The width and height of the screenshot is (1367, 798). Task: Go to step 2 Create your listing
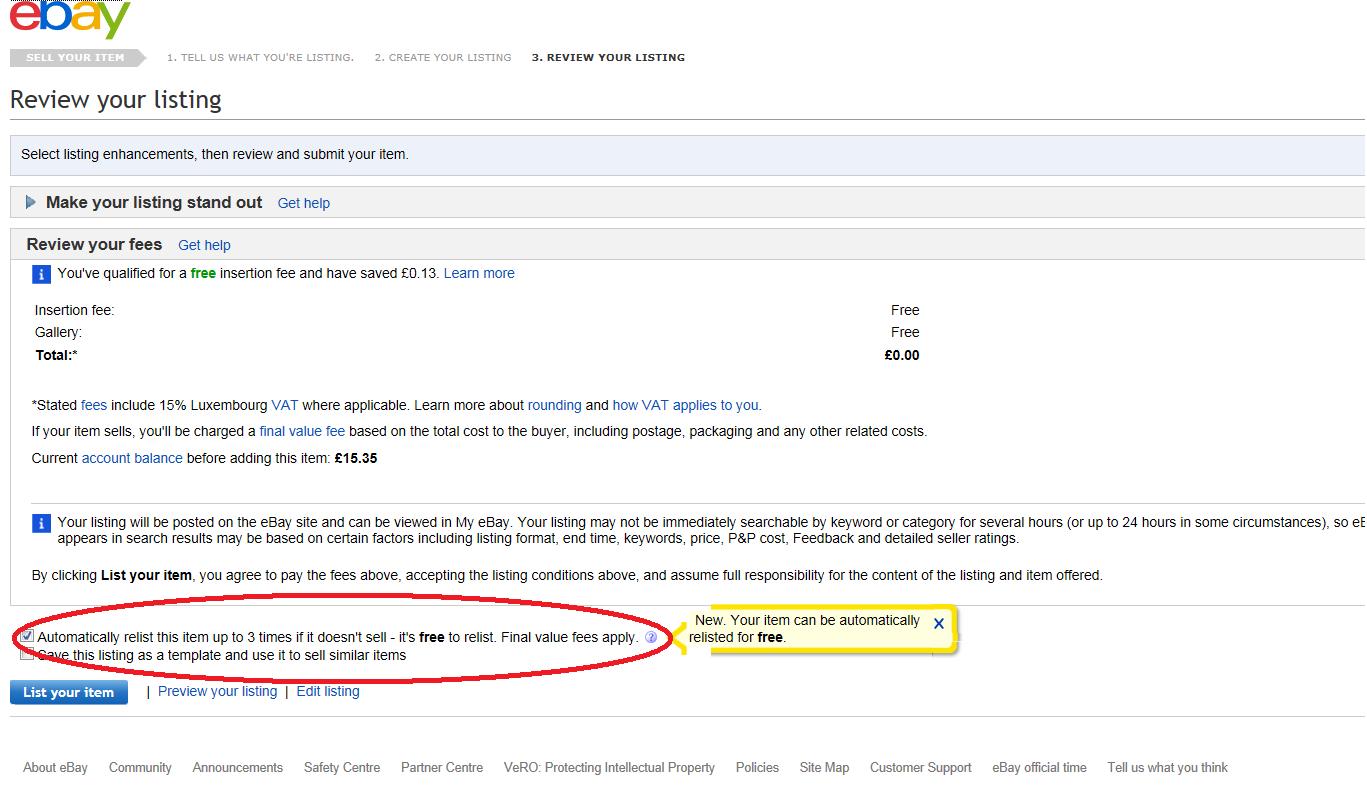click(442, 57)
